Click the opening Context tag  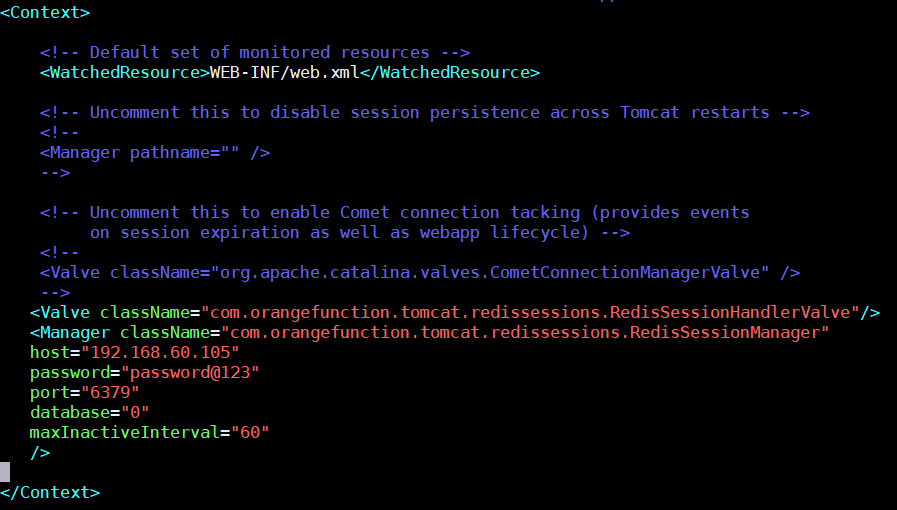pyautogui.click(x=45, y=13)
